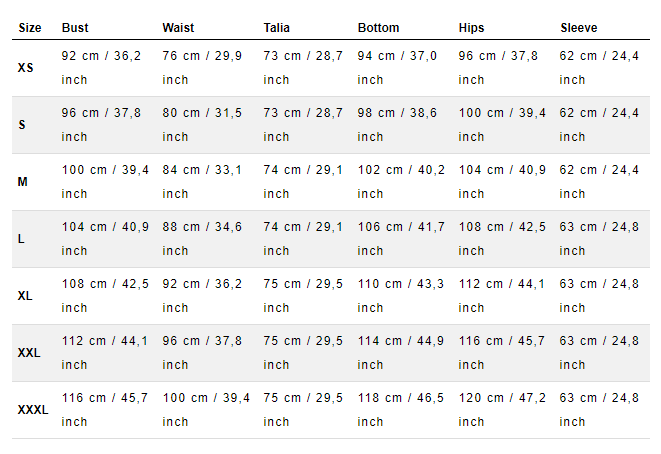Click the XL size row label
This screenshot has height=454, width=661.
point(25,296)
